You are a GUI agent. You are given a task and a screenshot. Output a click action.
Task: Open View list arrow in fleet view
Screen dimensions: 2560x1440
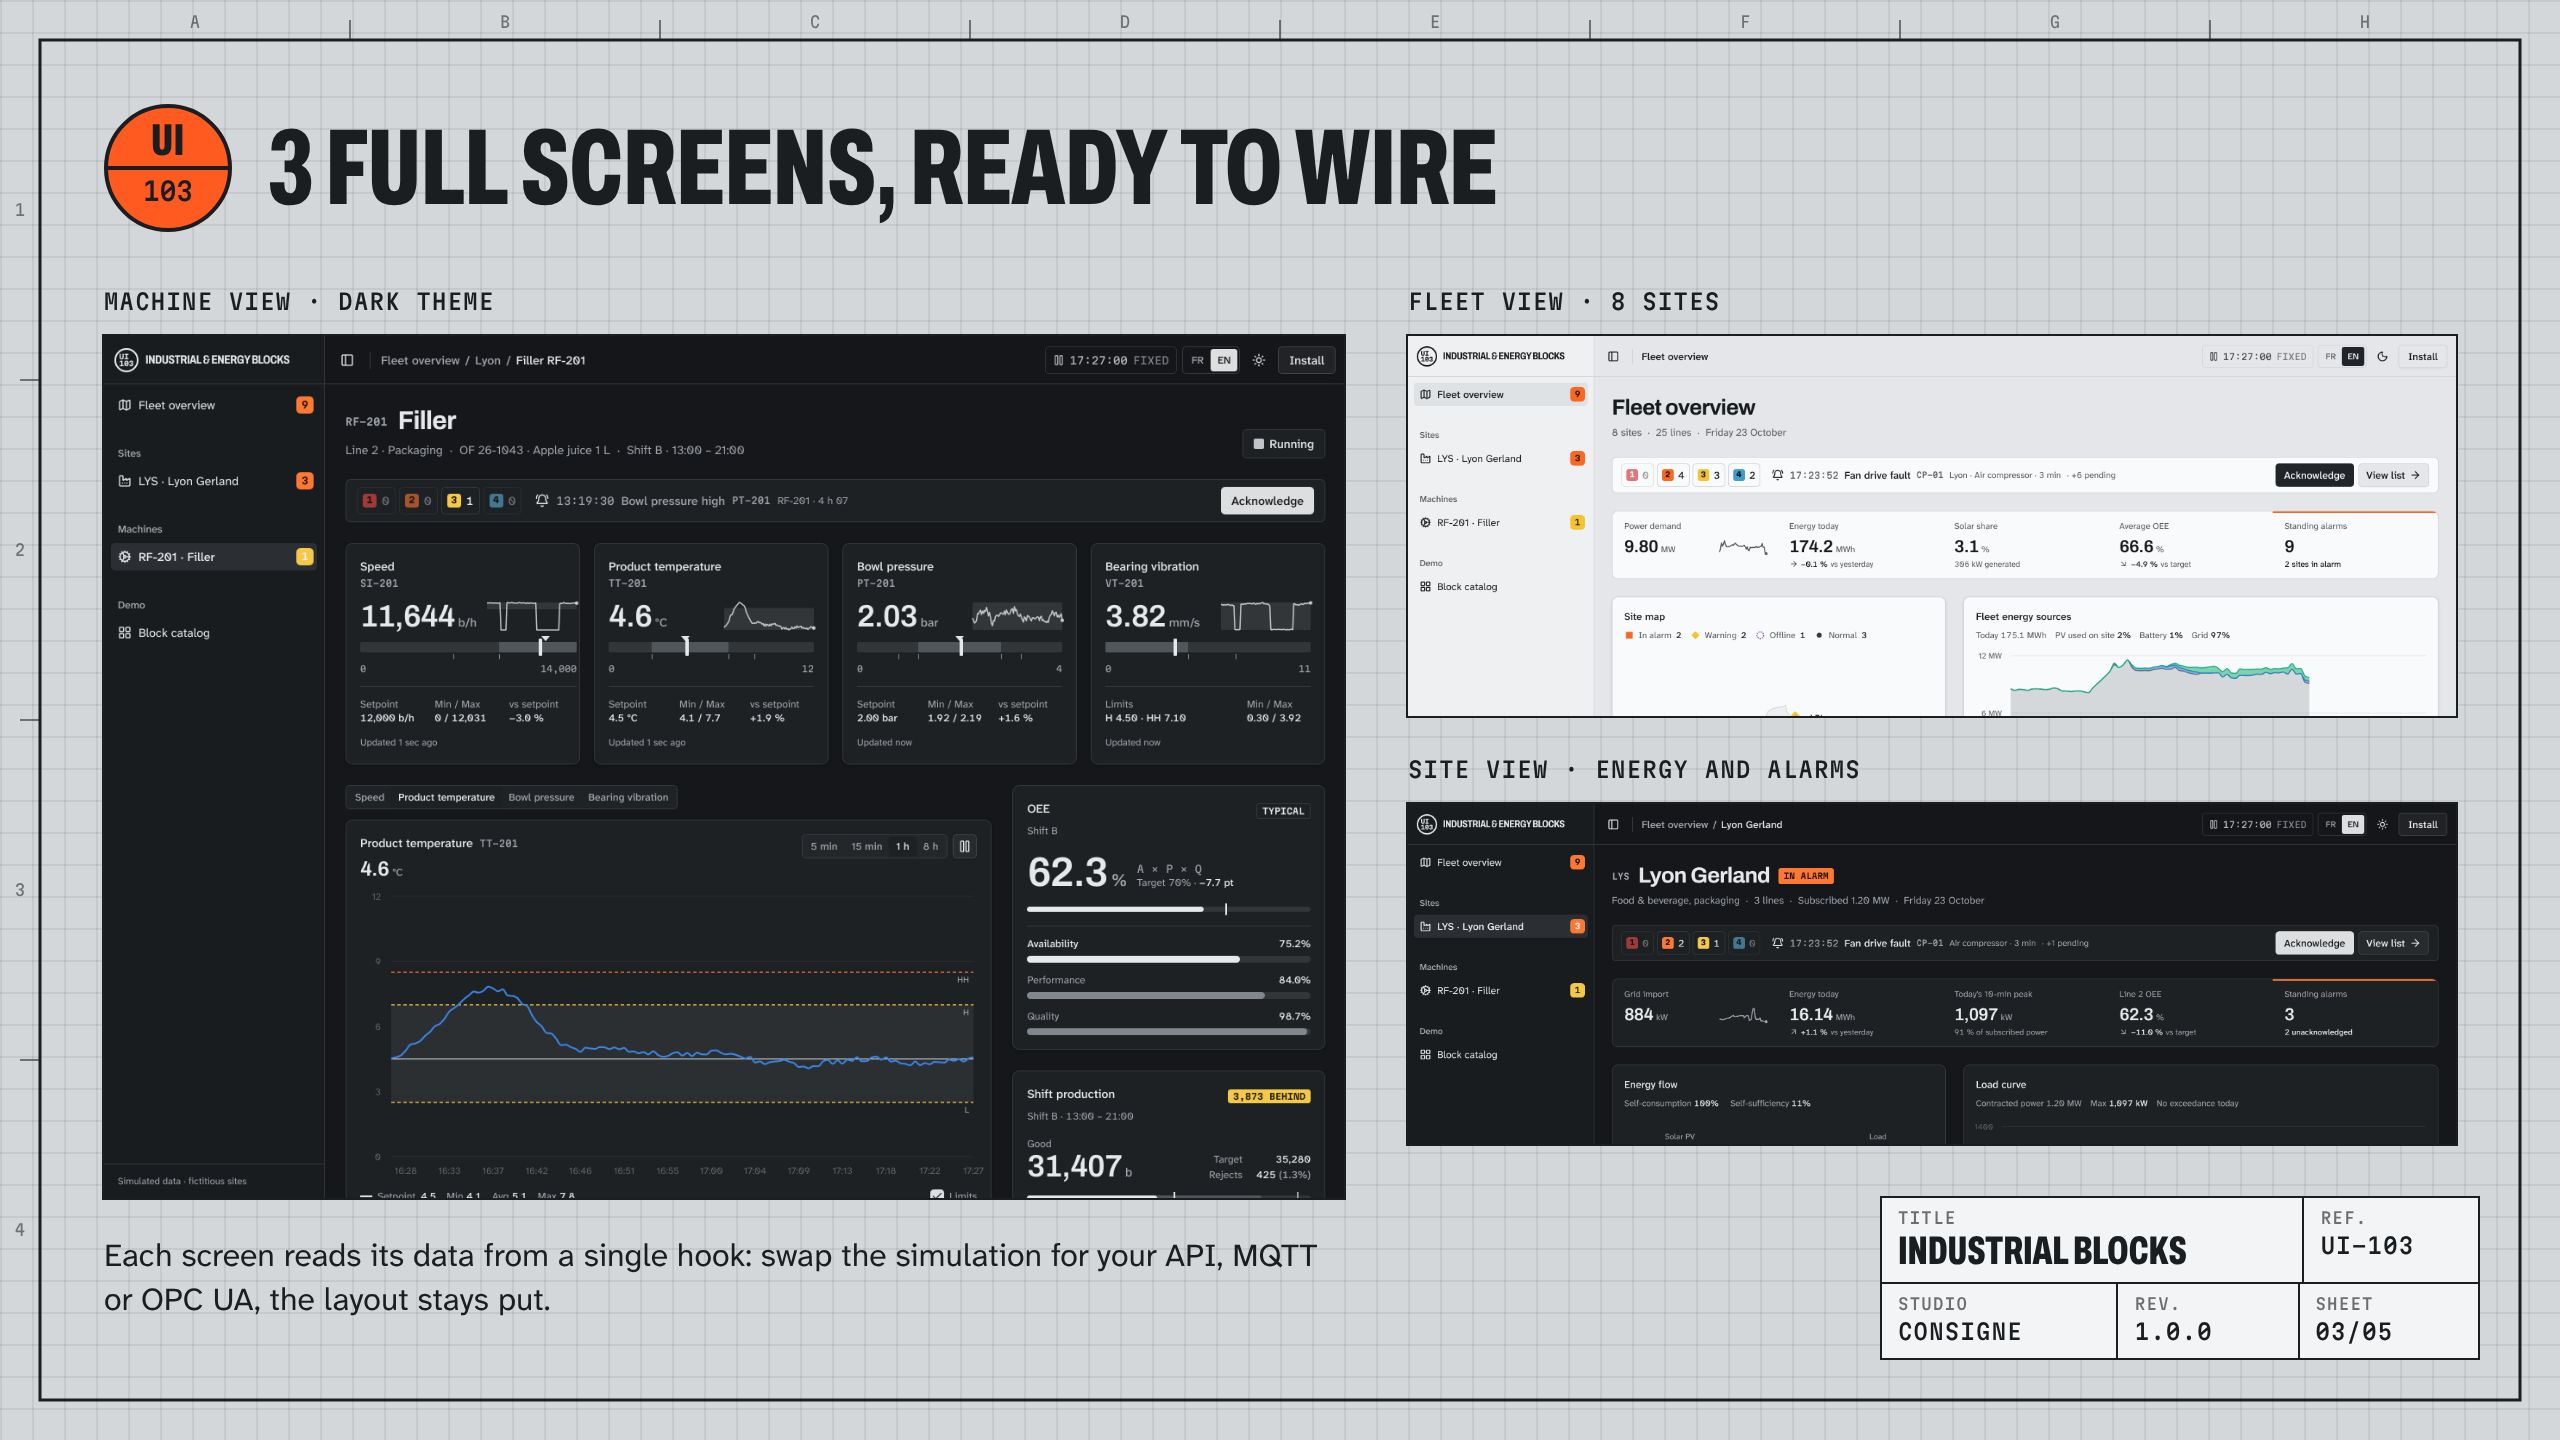[2393, 475]
